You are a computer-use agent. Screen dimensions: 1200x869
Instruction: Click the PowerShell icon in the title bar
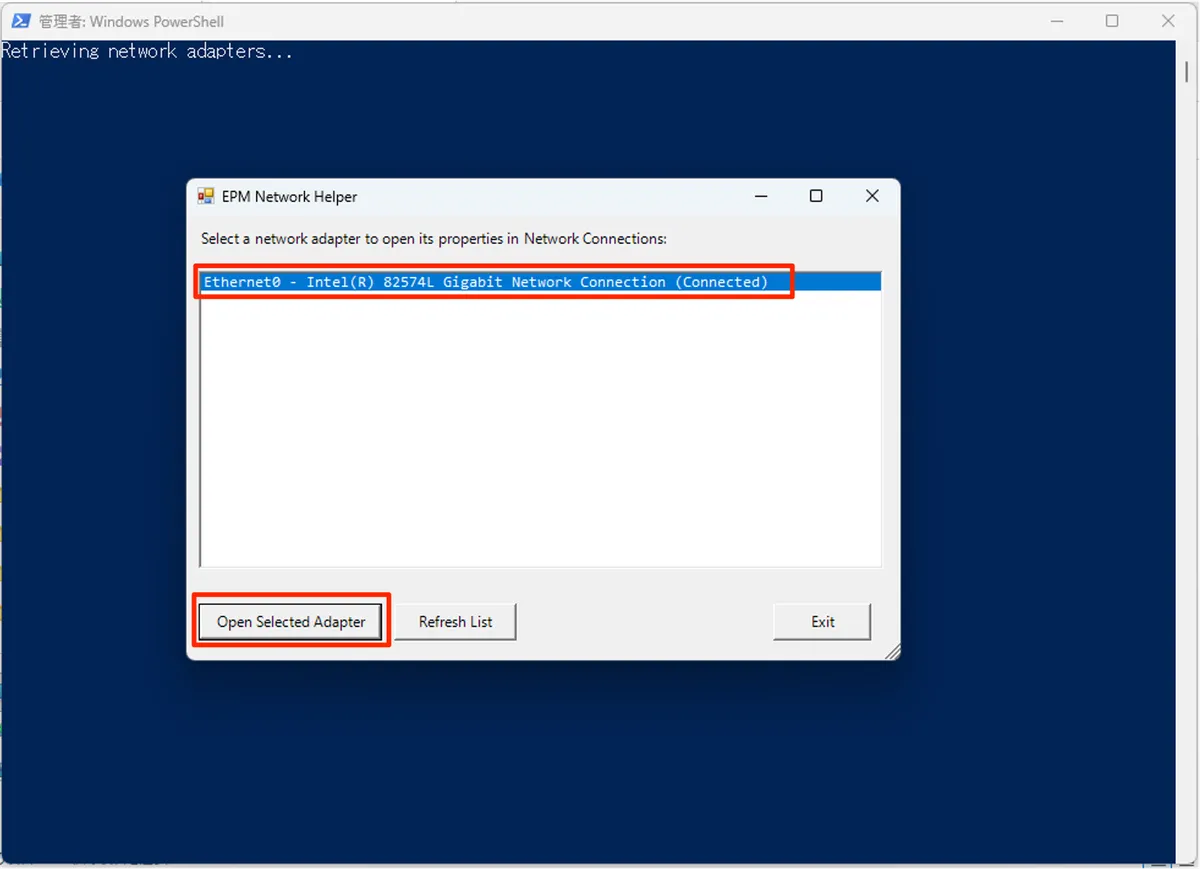[x=19, y=21]
